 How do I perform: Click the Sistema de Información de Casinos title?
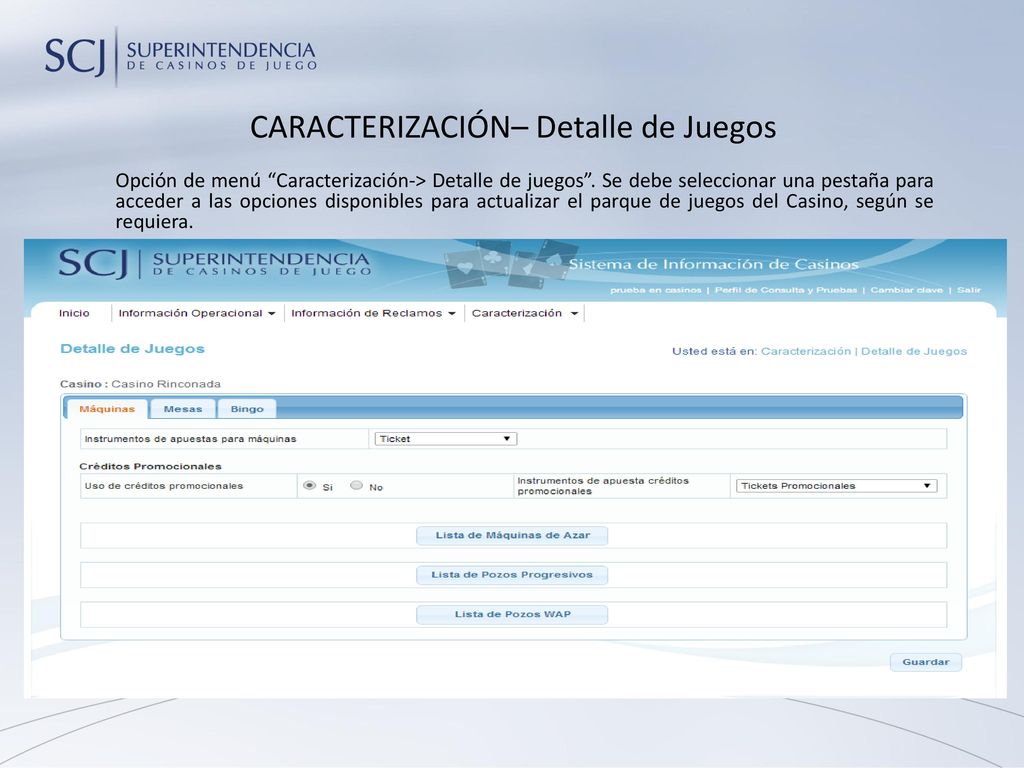tap(713, 264)
